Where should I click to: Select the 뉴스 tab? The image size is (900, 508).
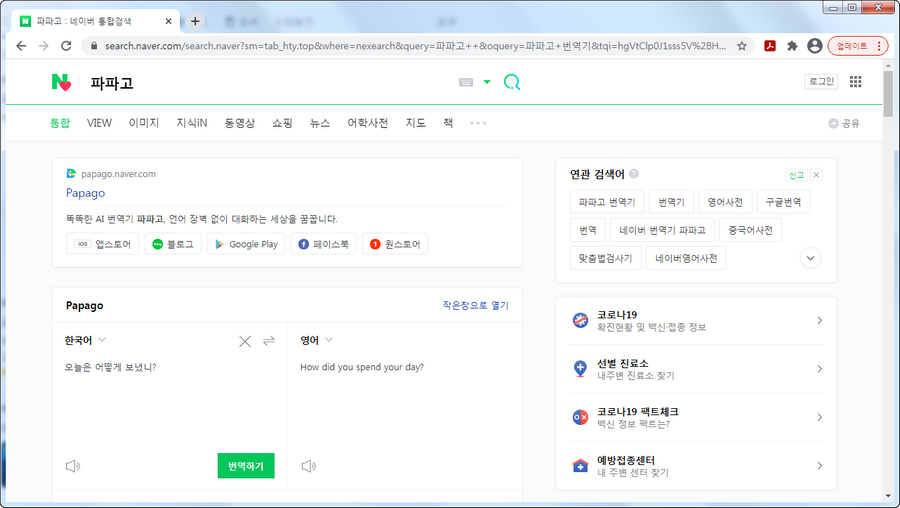click(x=320, y=123)
